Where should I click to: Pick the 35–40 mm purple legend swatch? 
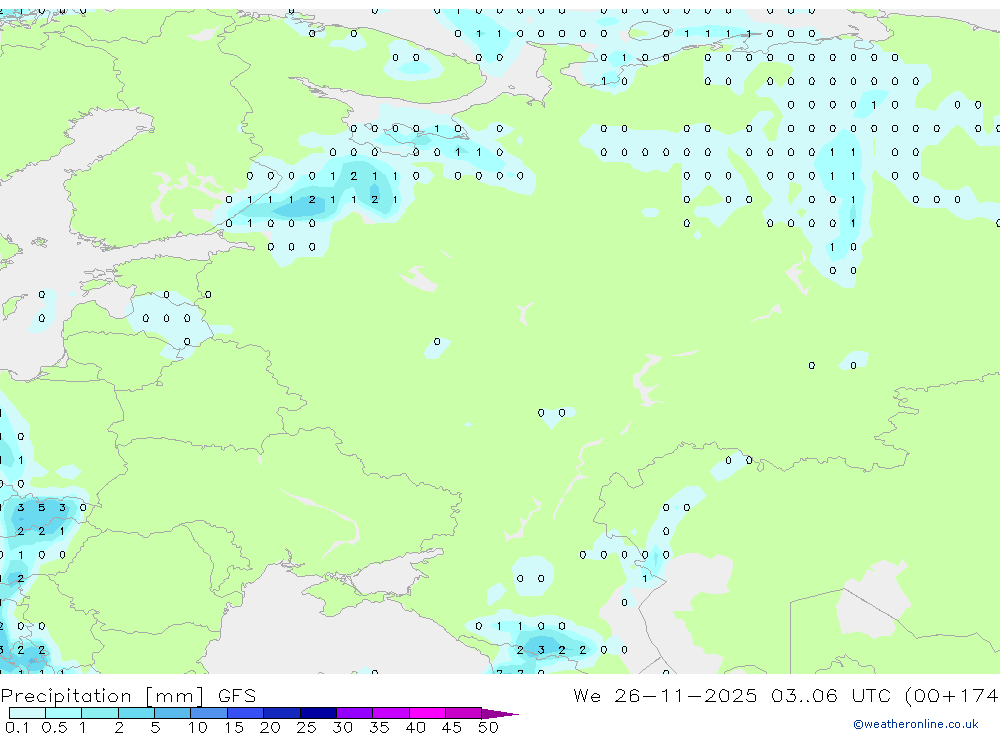(391, 713)
